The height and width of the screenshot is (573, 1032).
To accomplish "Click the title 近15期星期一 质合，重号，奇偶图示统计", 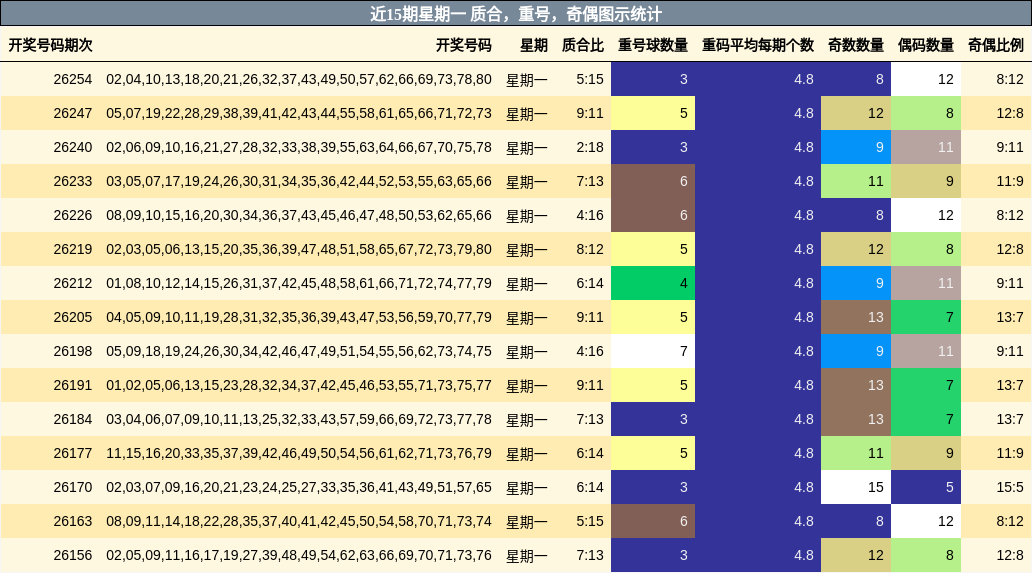I will tap(516, 14).
